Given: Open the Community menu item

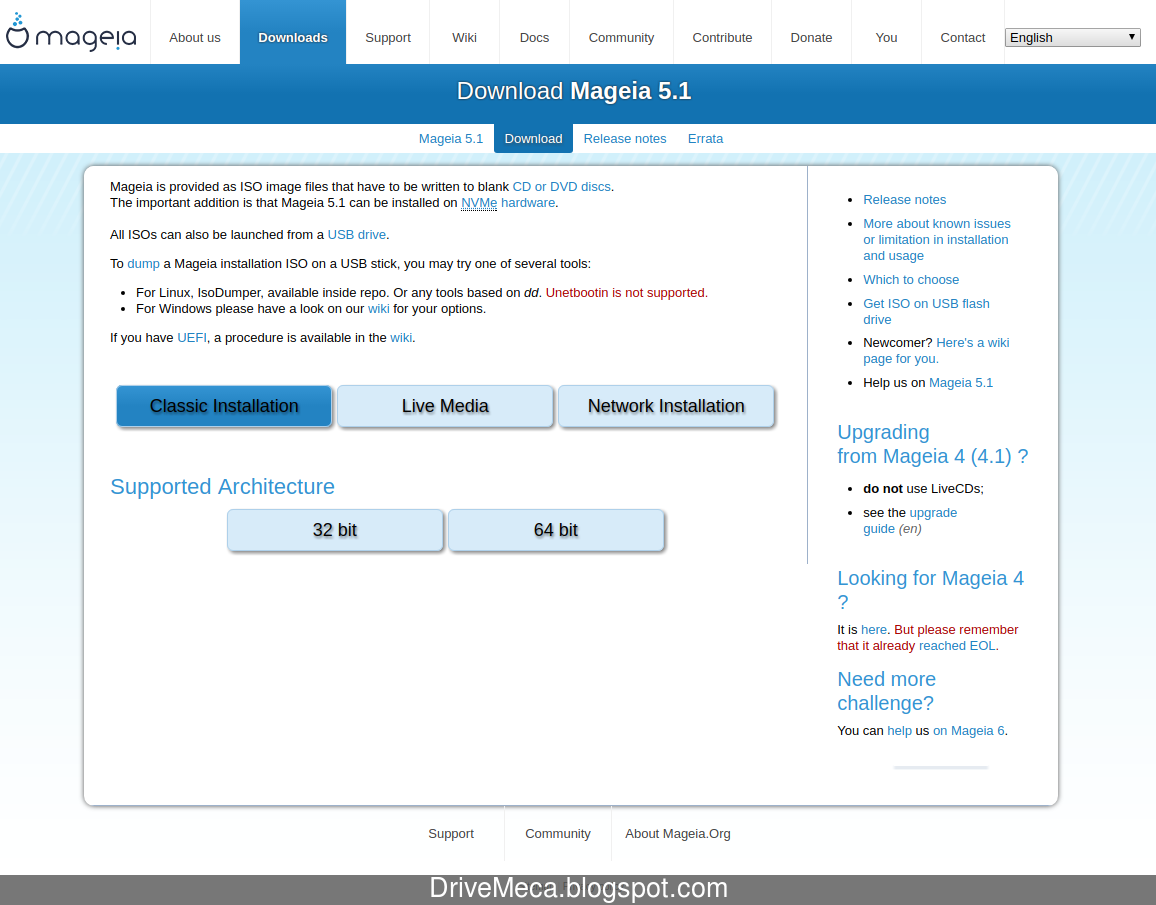Looking at the screenshot, I should click(x=621, y=38).
